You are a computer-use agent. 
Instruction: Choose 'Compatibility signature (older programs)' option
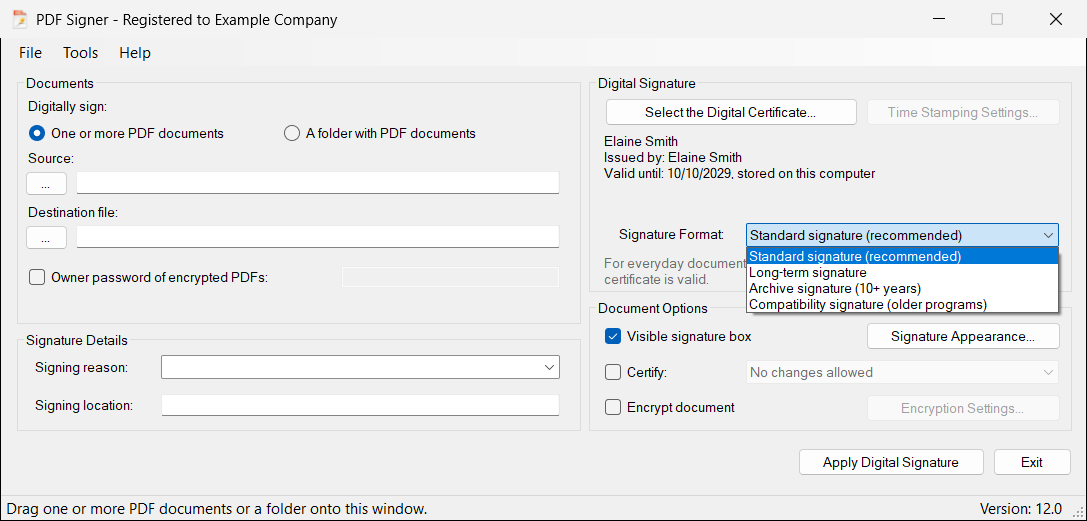tap(902, 303)
